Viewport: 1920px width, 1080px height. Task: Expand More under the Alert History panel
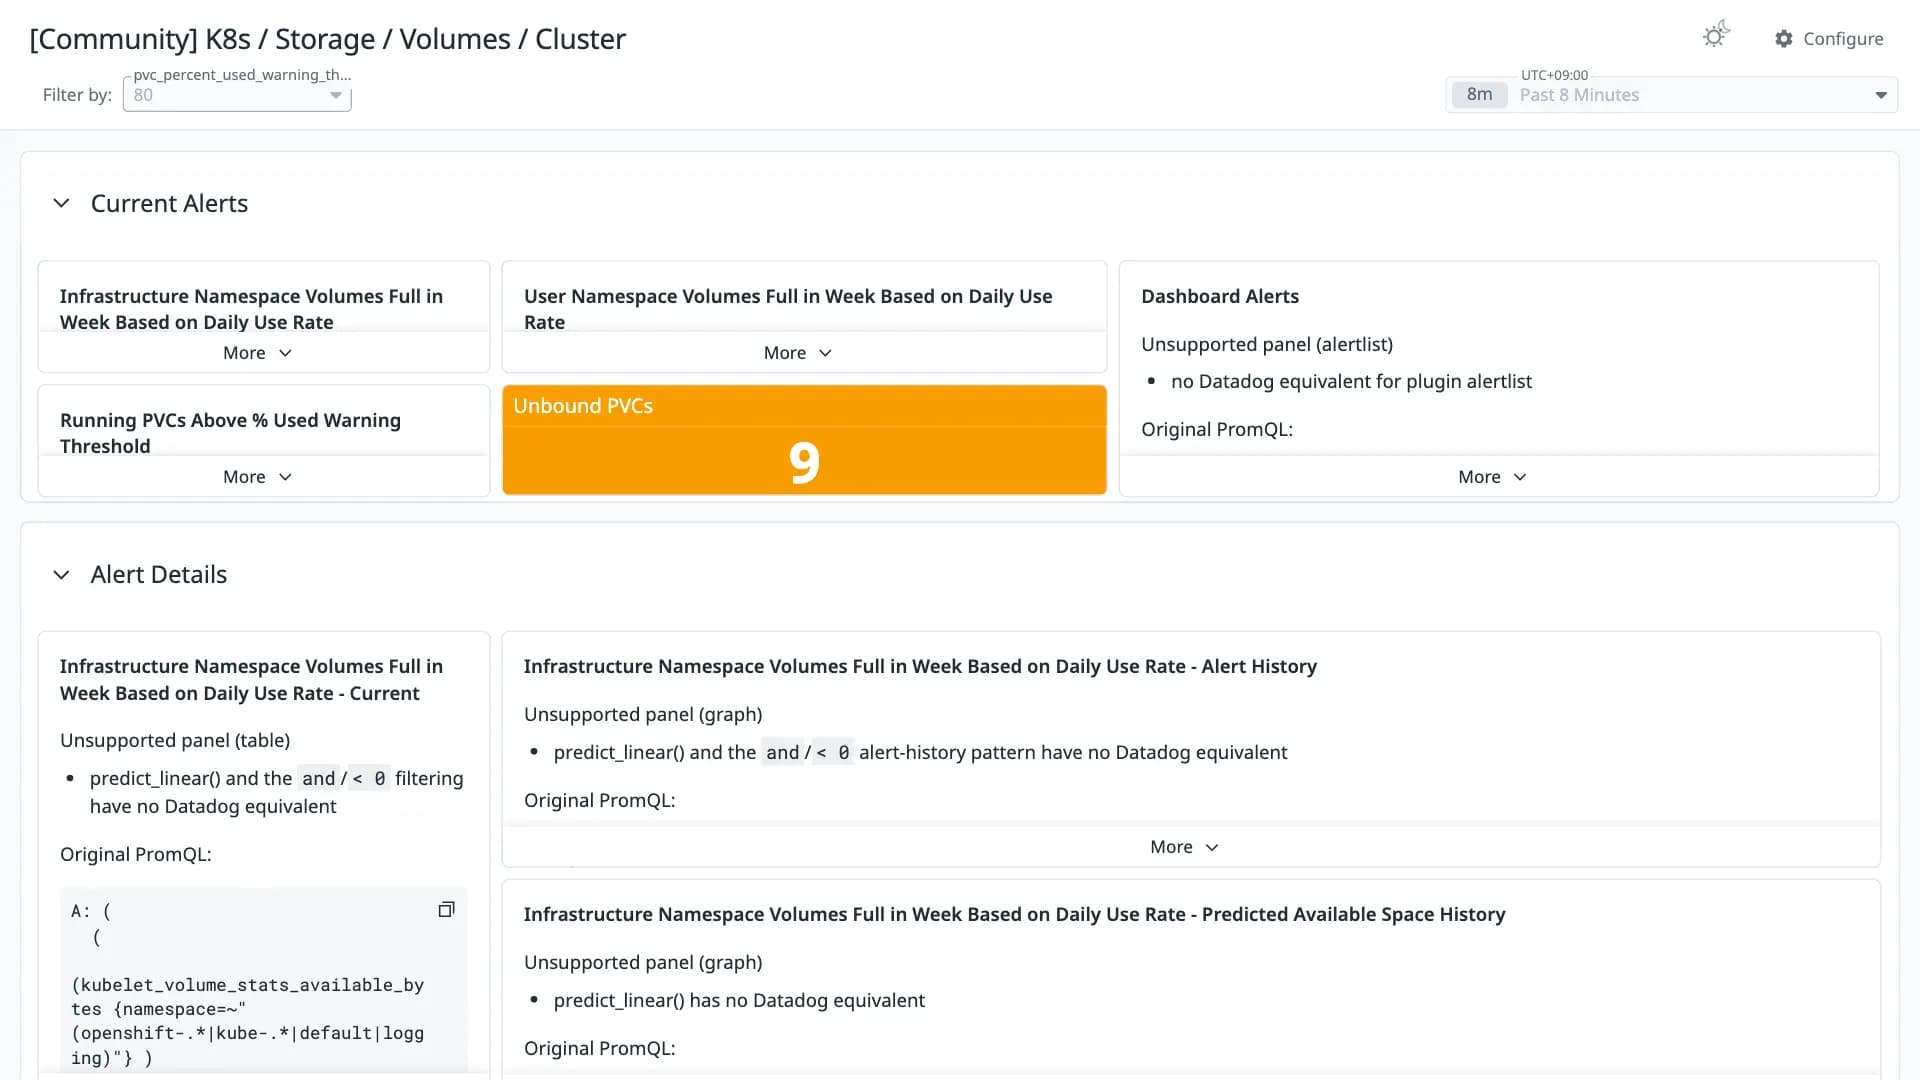[x=1184, y=847]
